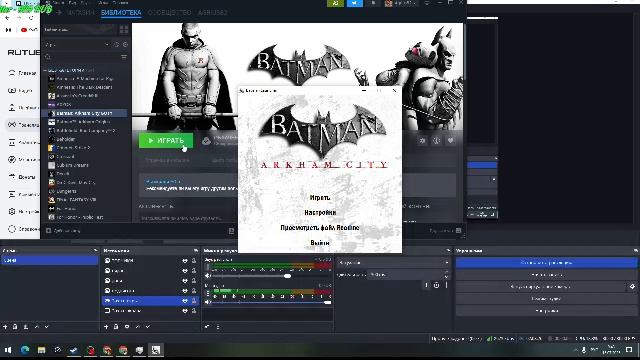Viewport: 640px width, 360px height.
Task: Move scene up arrow in Scenes toolbar
Action: click(x=36, y=327)
